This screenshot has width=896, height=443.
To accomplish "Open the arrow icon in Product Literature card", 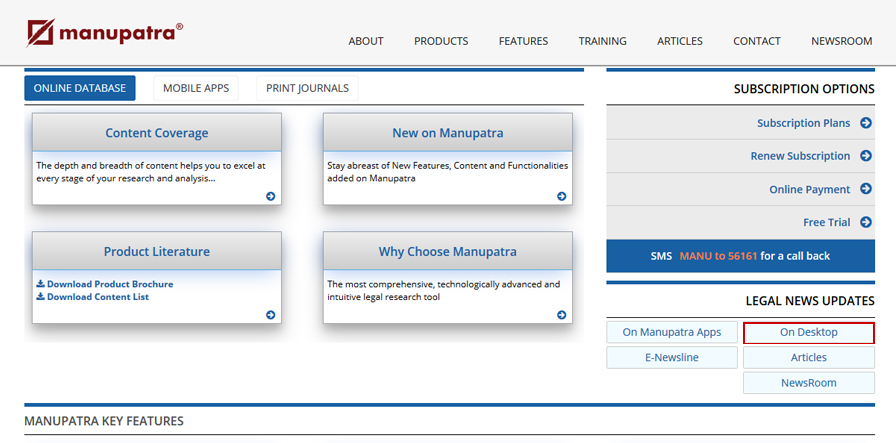I will click(x=270, y=315).
